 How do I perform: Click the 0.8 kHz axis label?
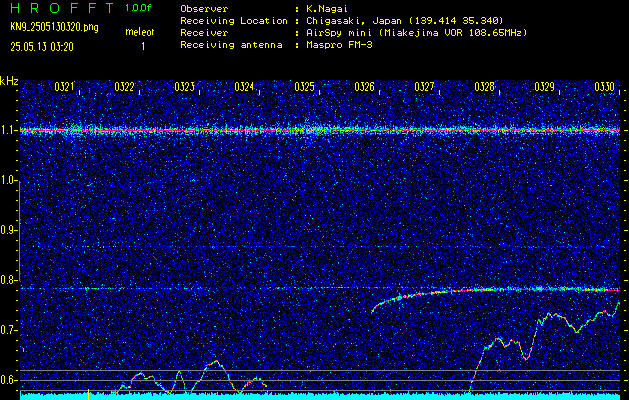coord(7,280)
